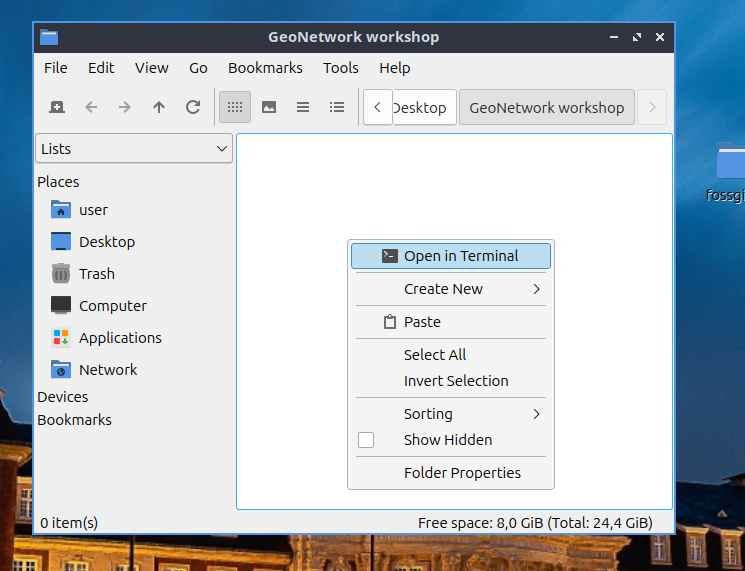The width and height of the screenshot is (745, 571).
Task: Switch to detailed list view
Action: pyautogui.click(x=337, y=107)
